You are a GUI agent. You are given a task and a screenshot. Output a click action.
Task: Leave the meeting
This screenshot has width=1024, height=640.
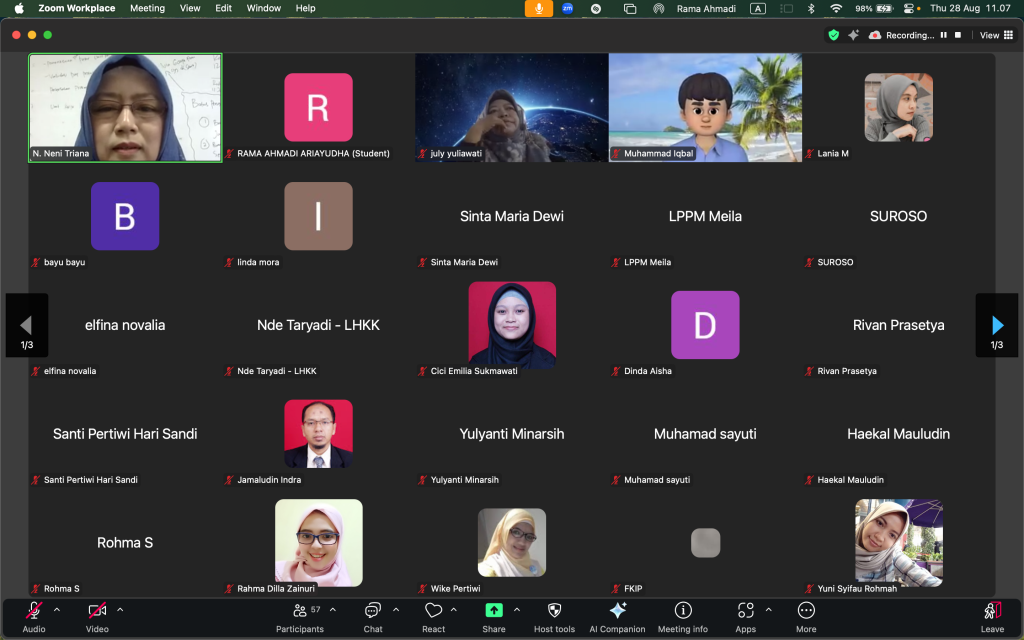(x=992, y=616)
